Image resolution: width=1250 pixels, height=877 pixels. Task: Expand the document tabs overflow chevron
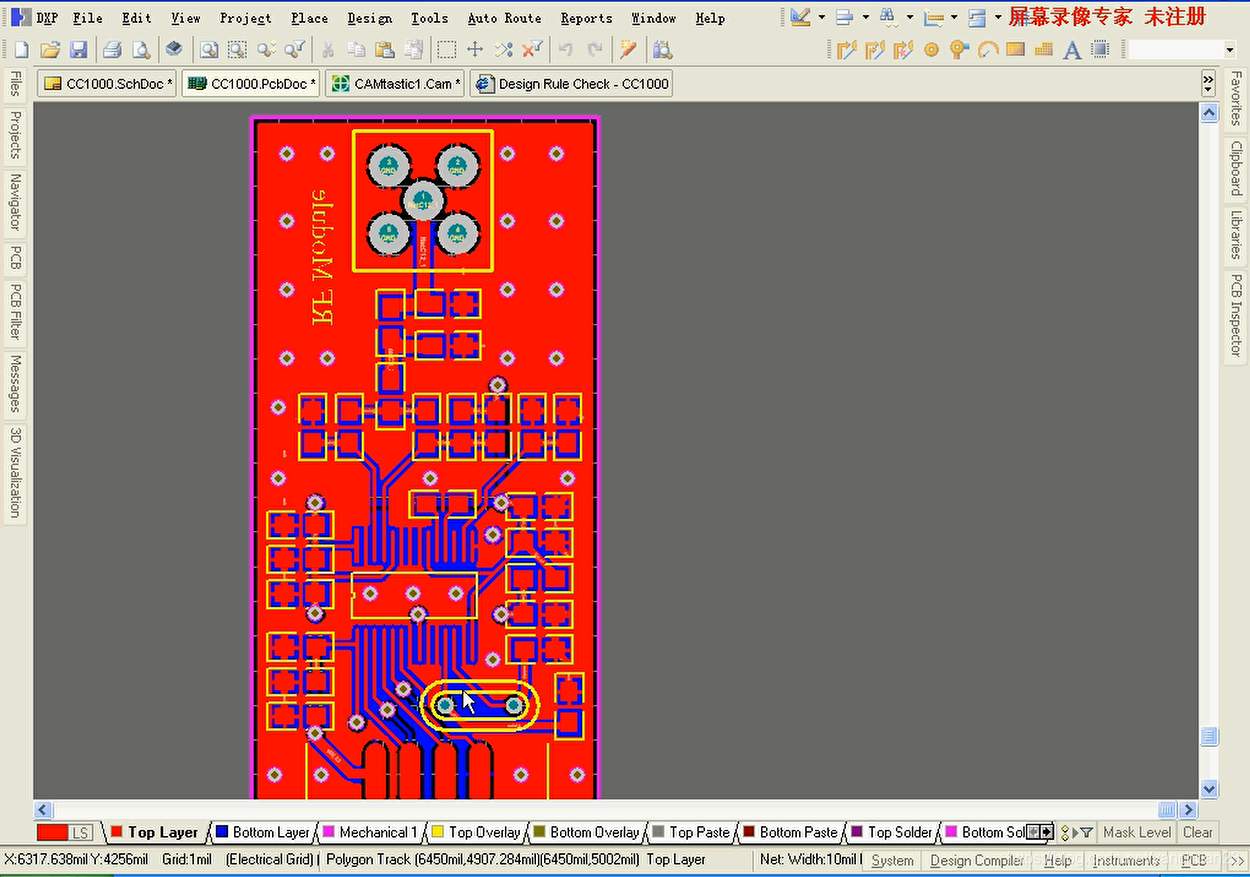point(1208,83)
